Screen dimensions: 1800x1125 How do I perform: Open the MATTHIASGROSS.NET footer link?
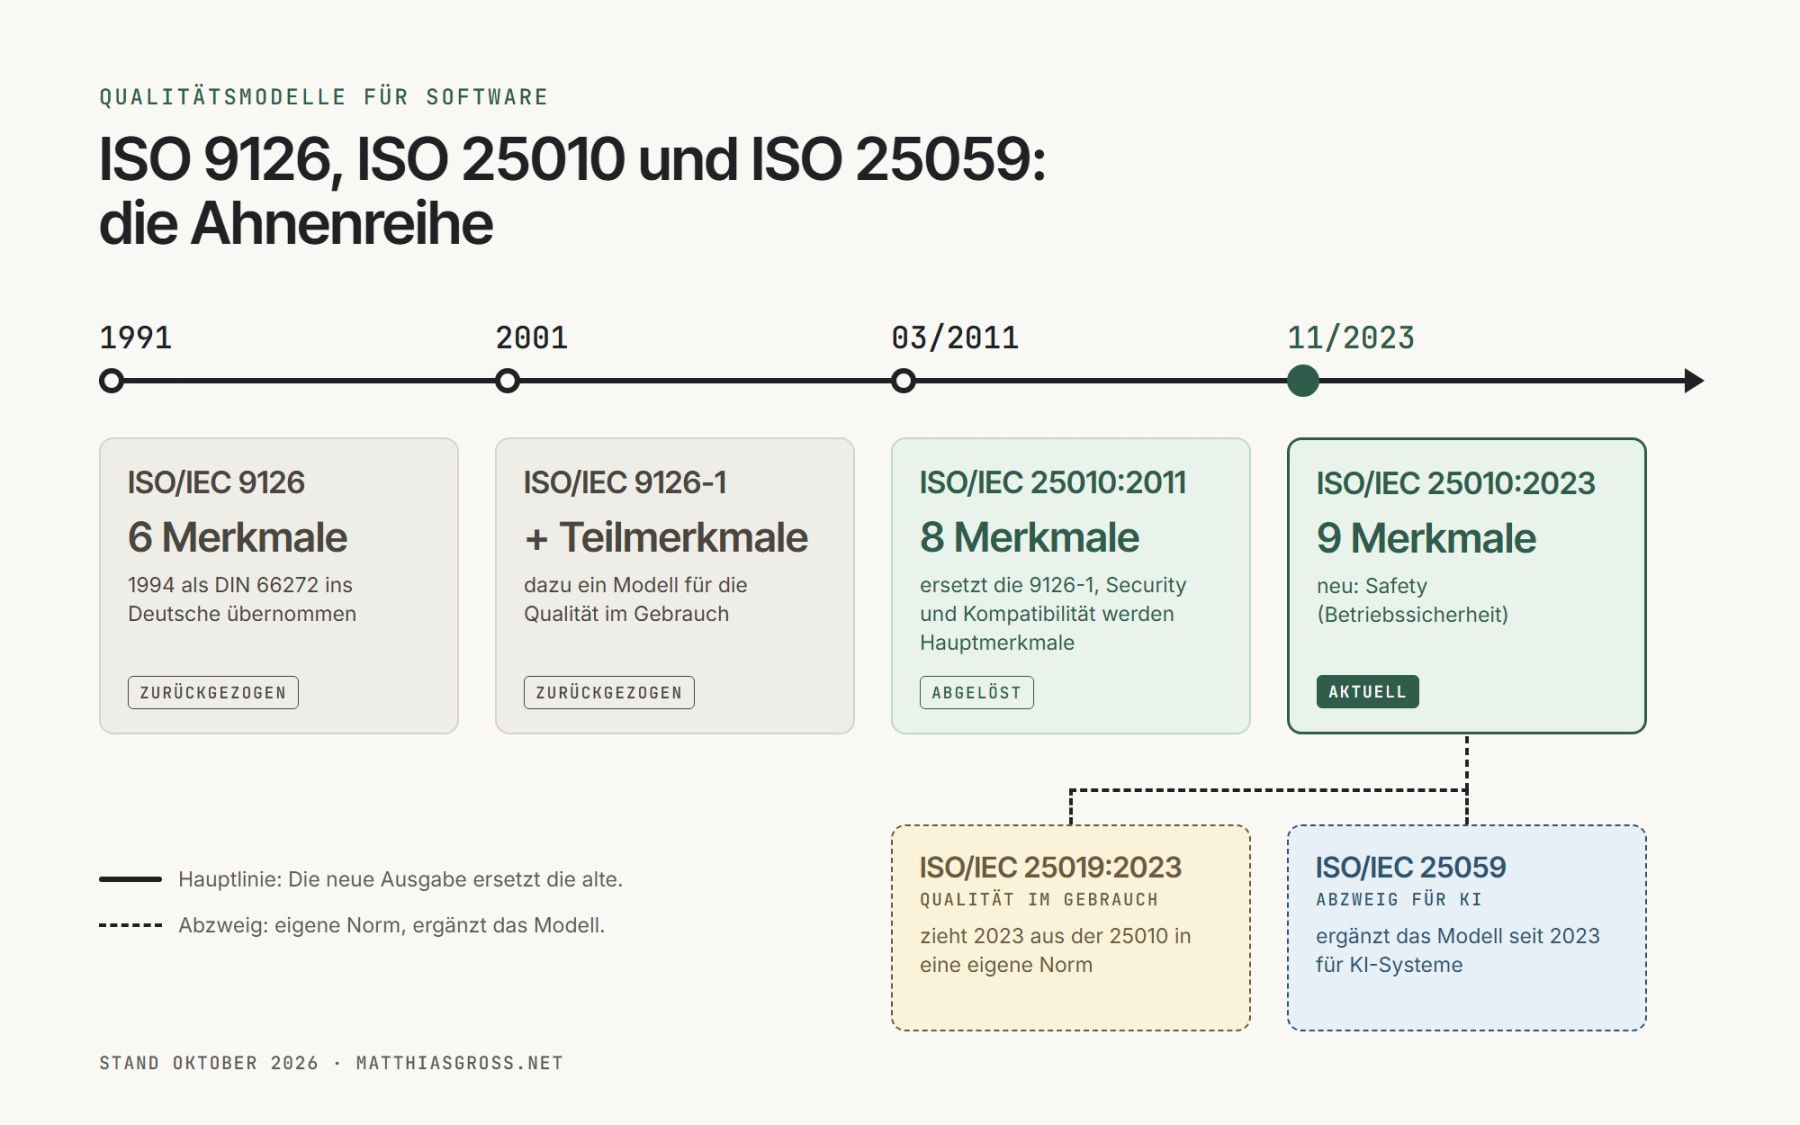click(x=460, y=1063)
